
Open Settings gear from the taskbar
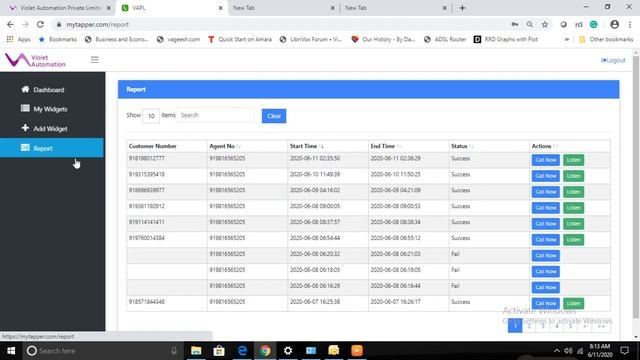[288, 351]
